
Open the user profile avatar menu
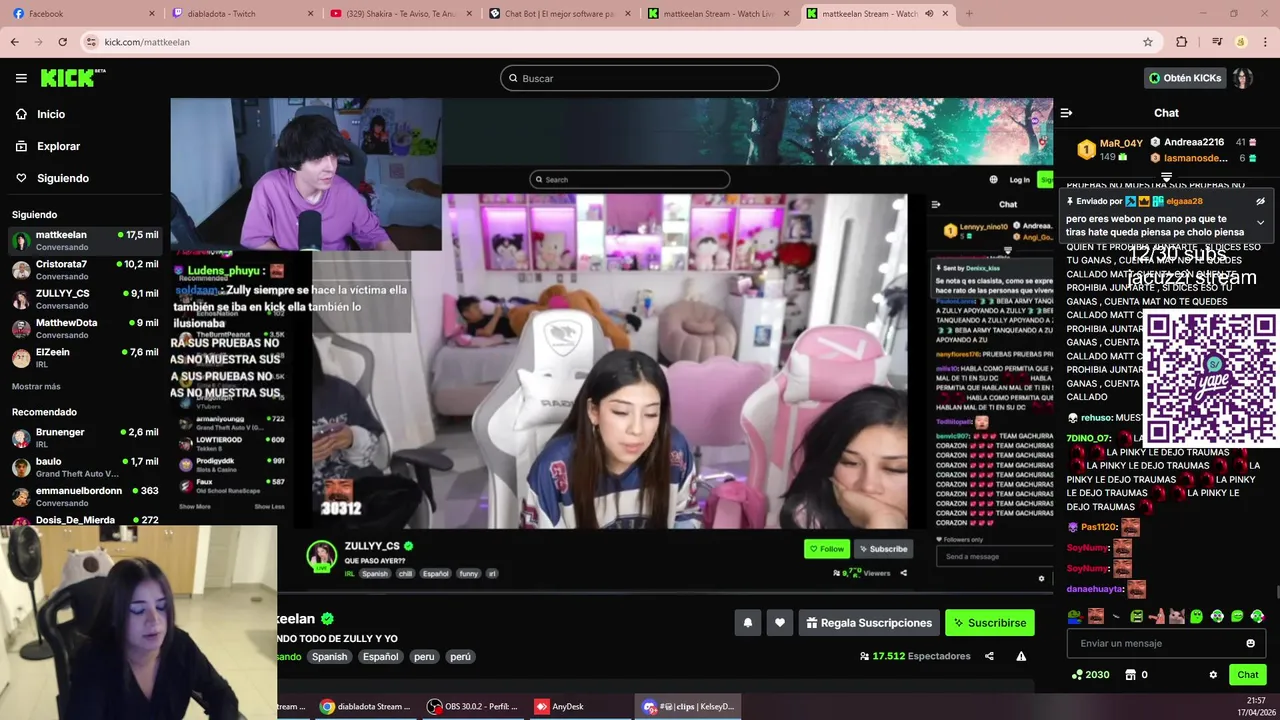pyautogui.click(x=1243, y=78)
